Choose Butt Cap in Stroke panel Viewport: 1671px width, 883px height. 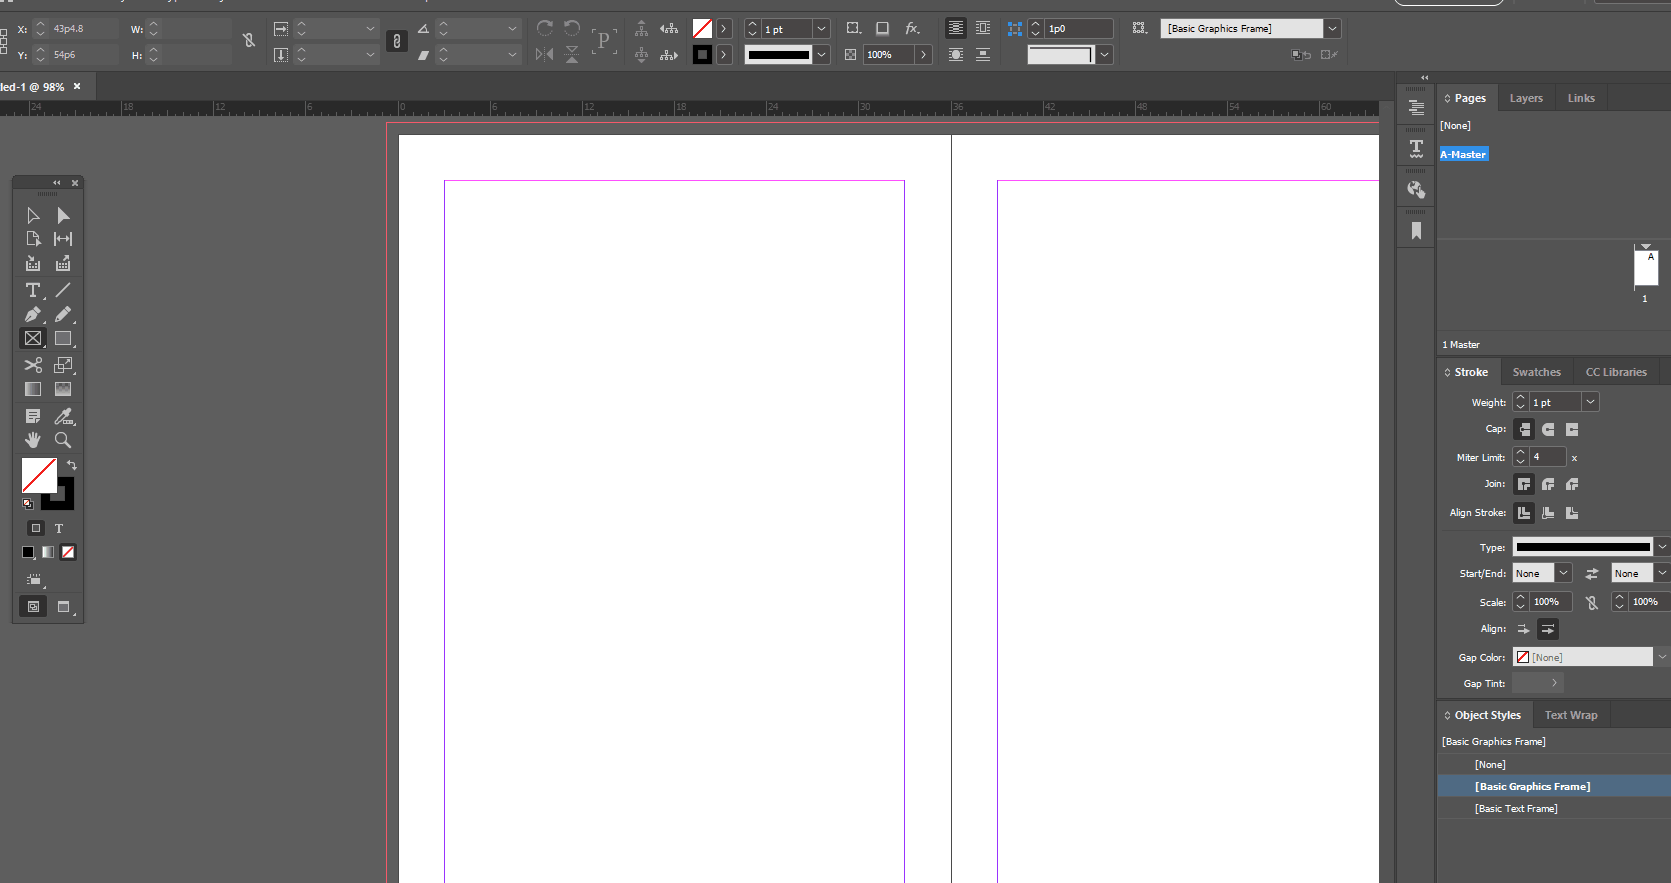point(1524,429)
